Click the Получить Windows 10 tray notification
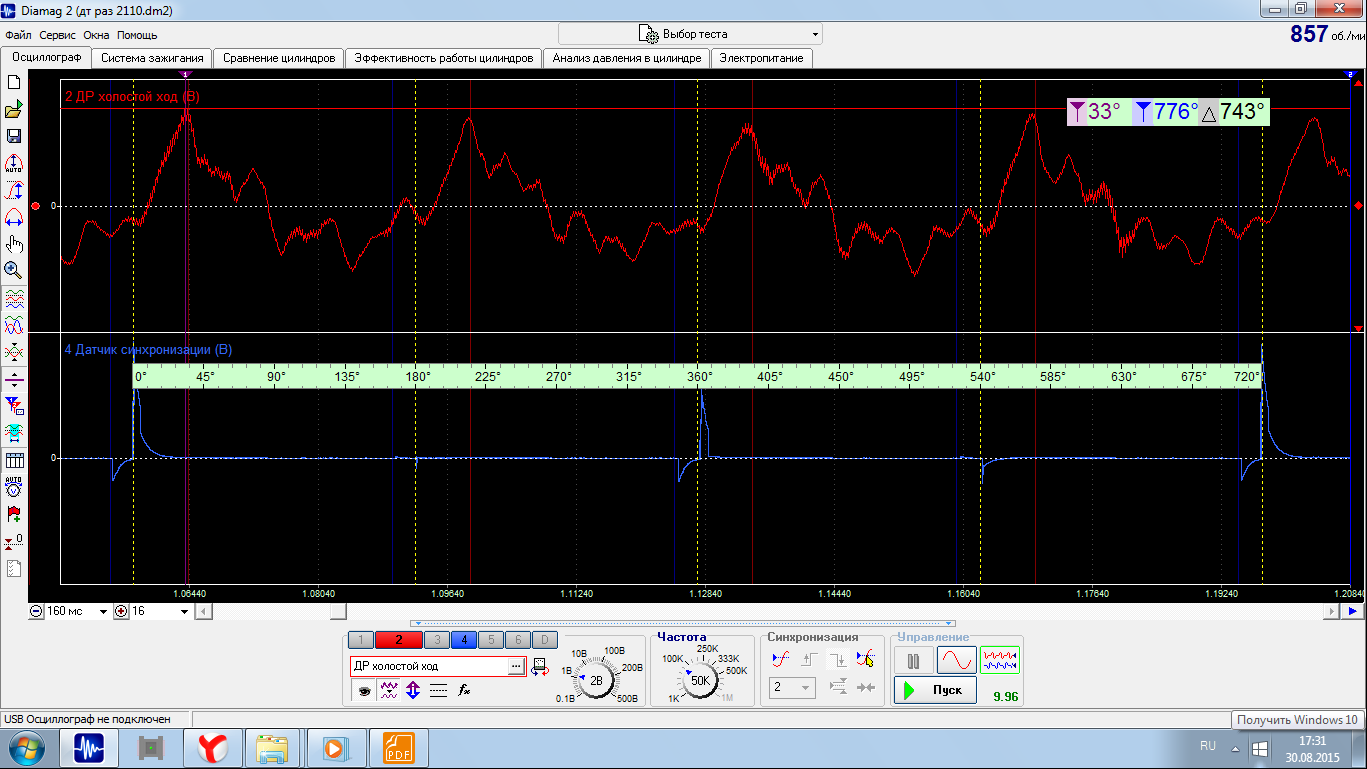 (1297, 720)
